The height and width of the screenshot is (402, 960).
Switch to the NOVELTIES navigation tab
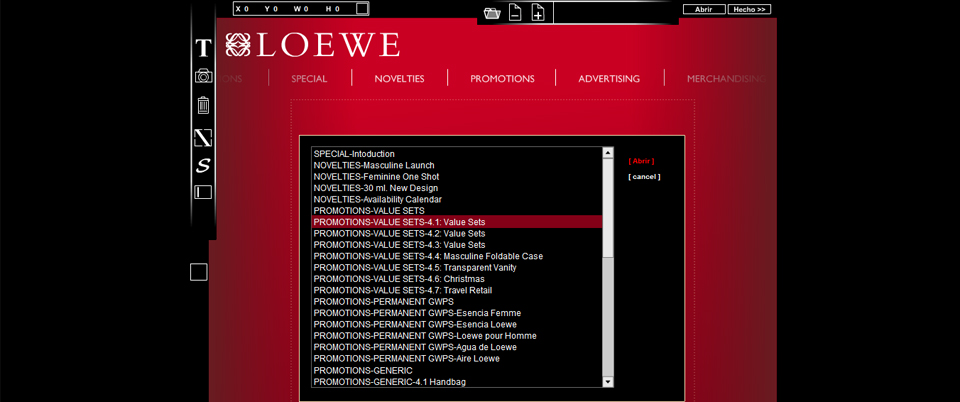pos(399,79)
